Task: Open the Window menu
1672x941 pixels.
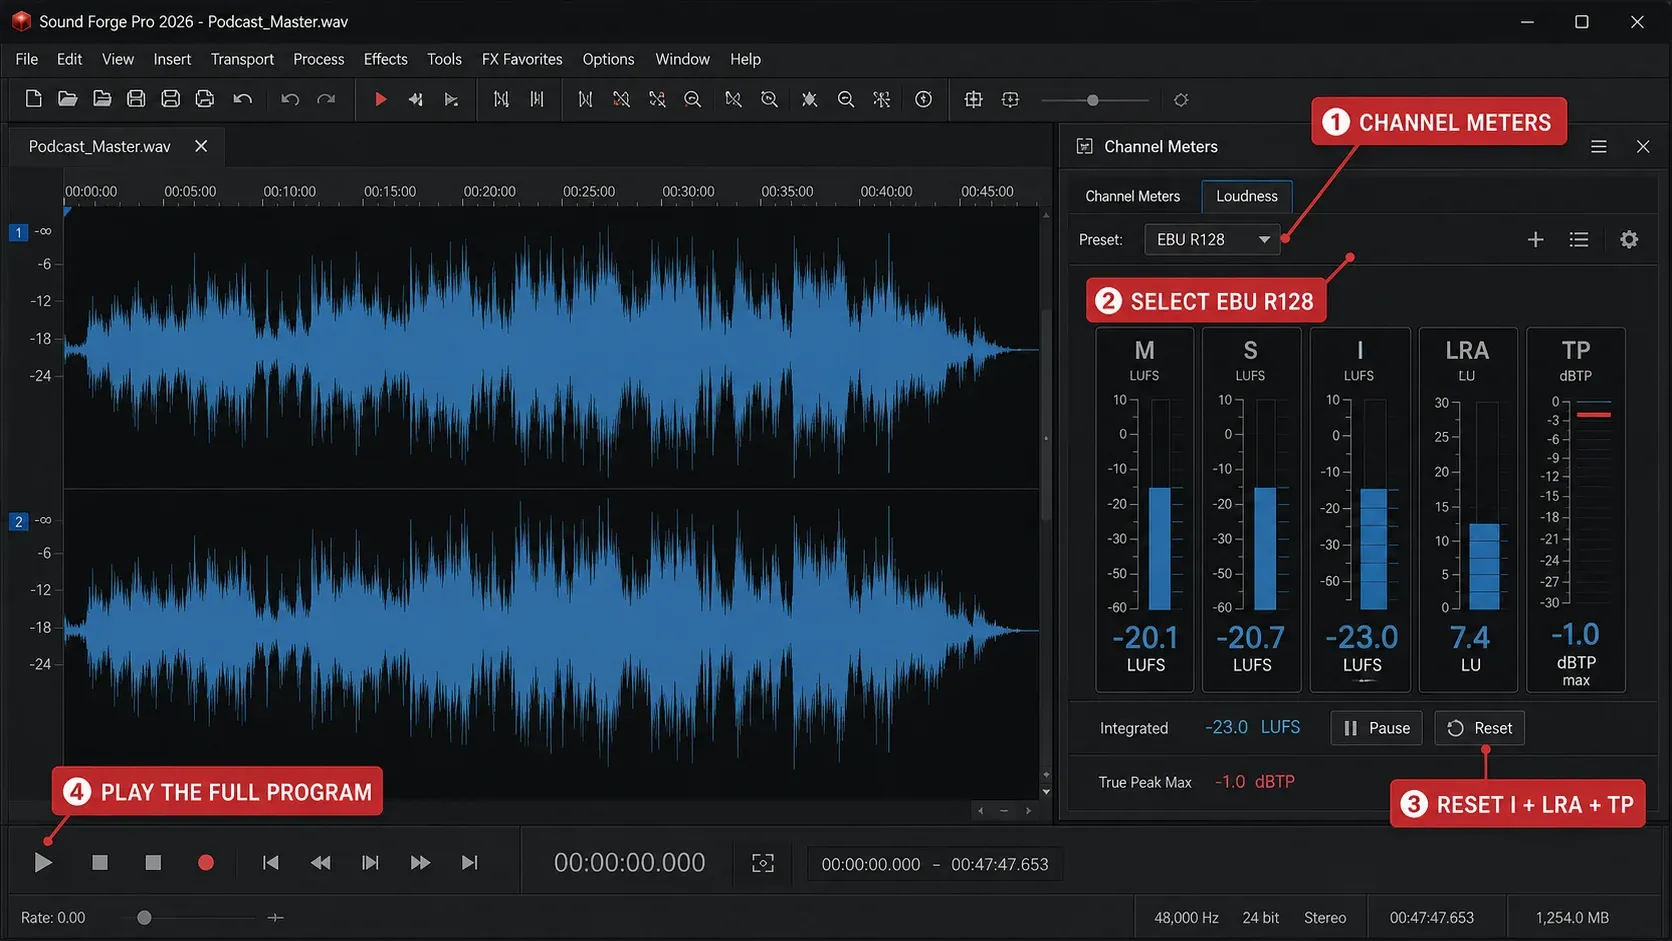Action: 682,59
